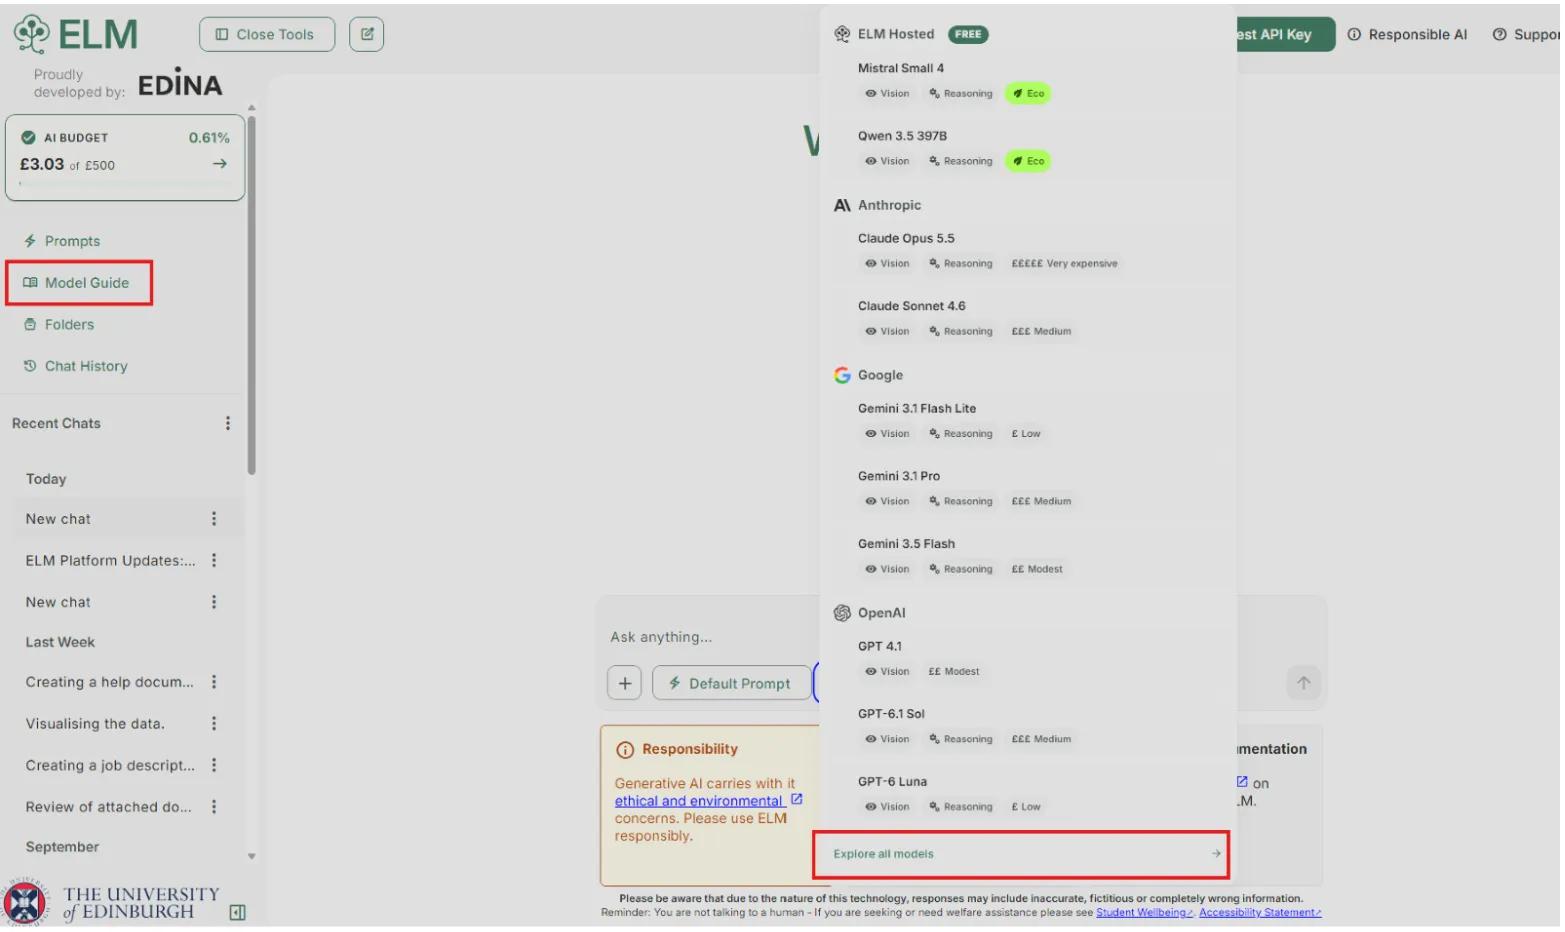Image resolution: width=1565 pixels, height=932 pixels.
Task: Click the OpenAI provider logo
Action: [x=842, y=614]
